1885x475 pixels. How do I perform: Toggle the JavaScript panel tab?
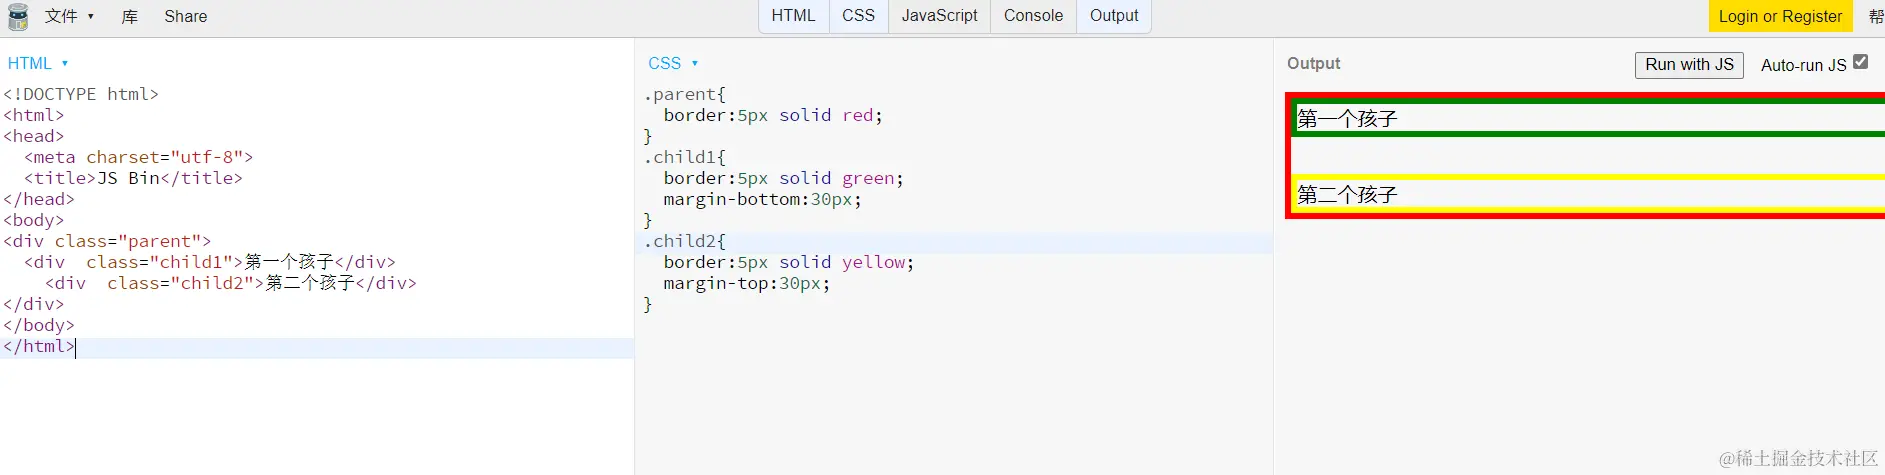pos(939,16)
